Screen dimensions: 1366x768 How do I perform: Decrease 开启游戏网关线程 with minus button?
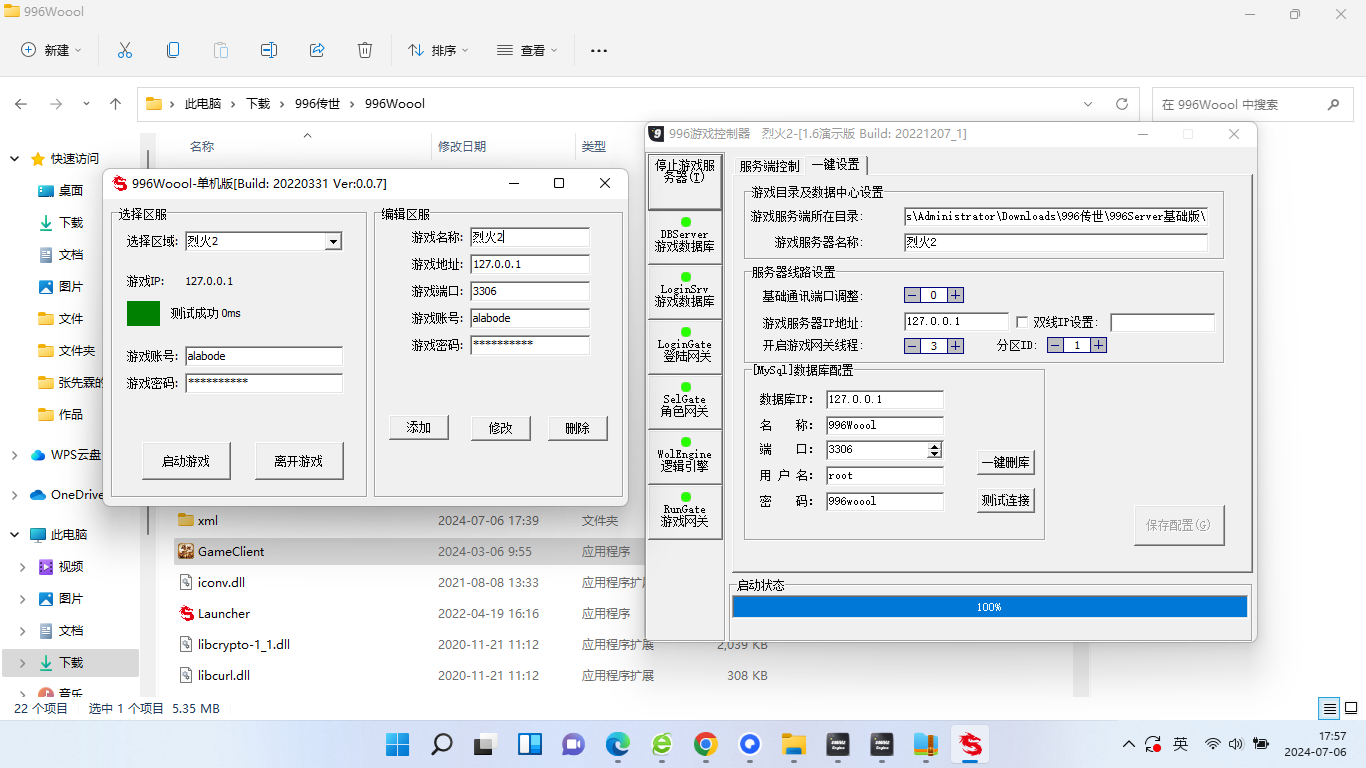[912, 345]
